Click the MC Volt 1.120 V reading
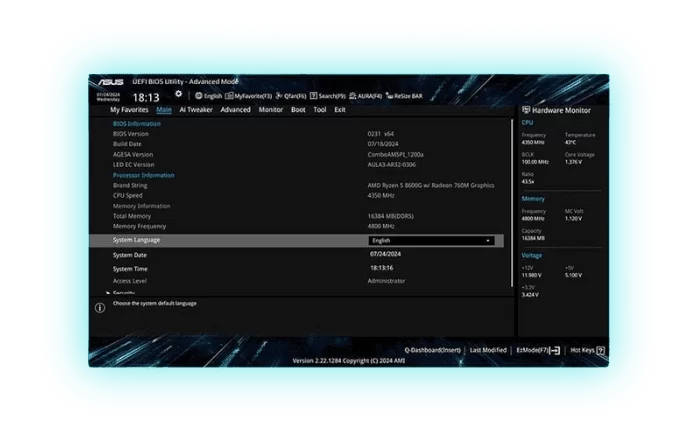The image size is (692, 437). 573,218
